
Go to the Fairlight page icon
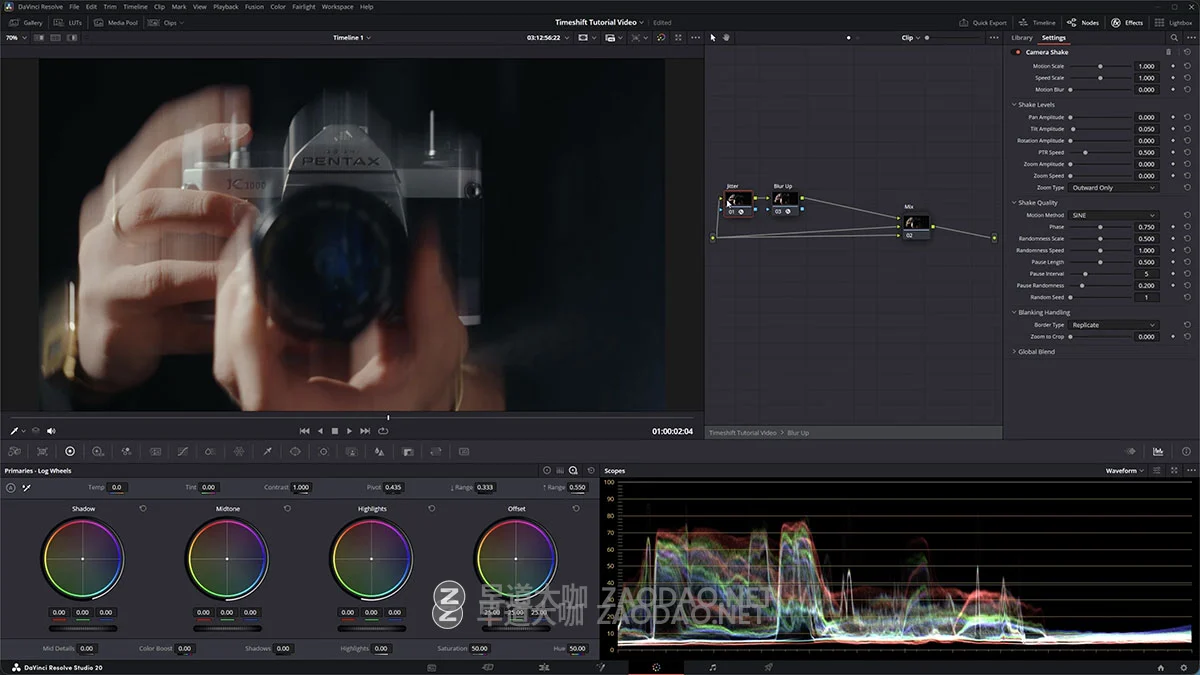712,666
